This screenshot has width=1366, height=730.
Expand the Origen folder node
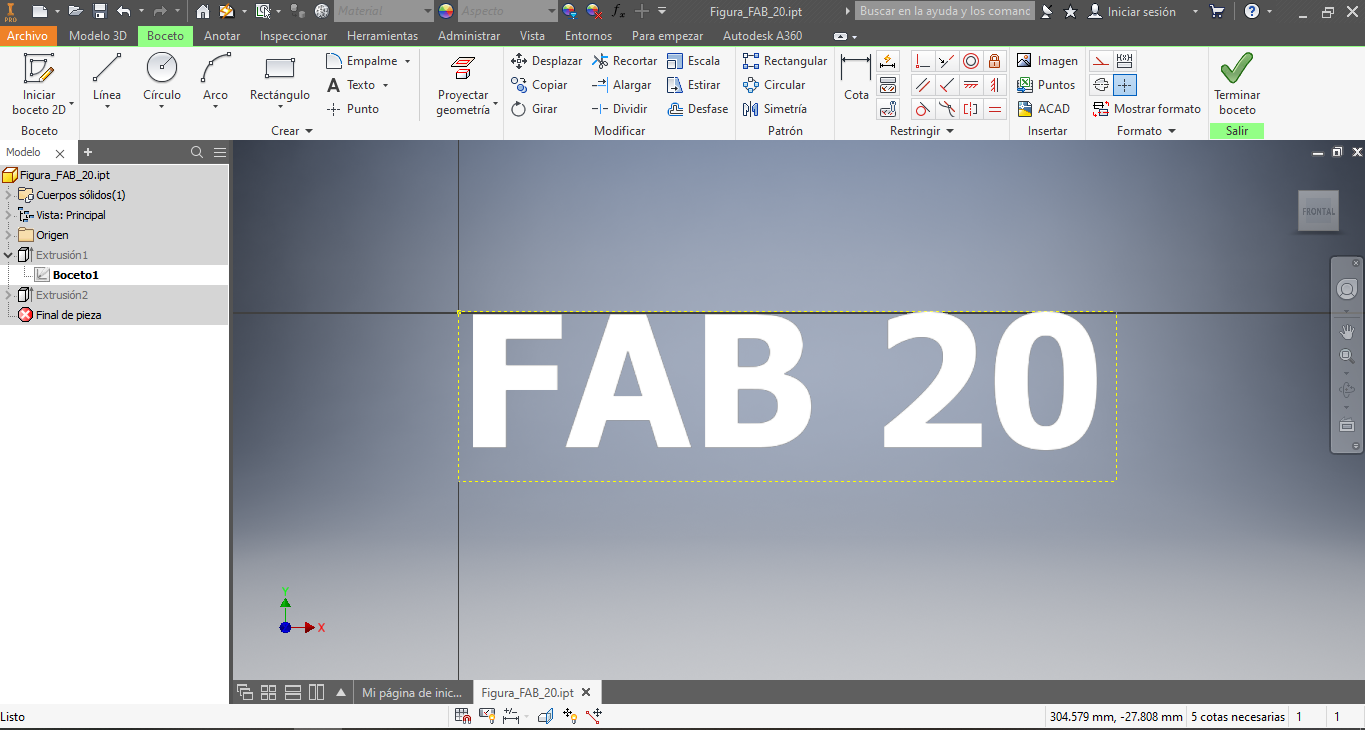[x=8, y=235]
